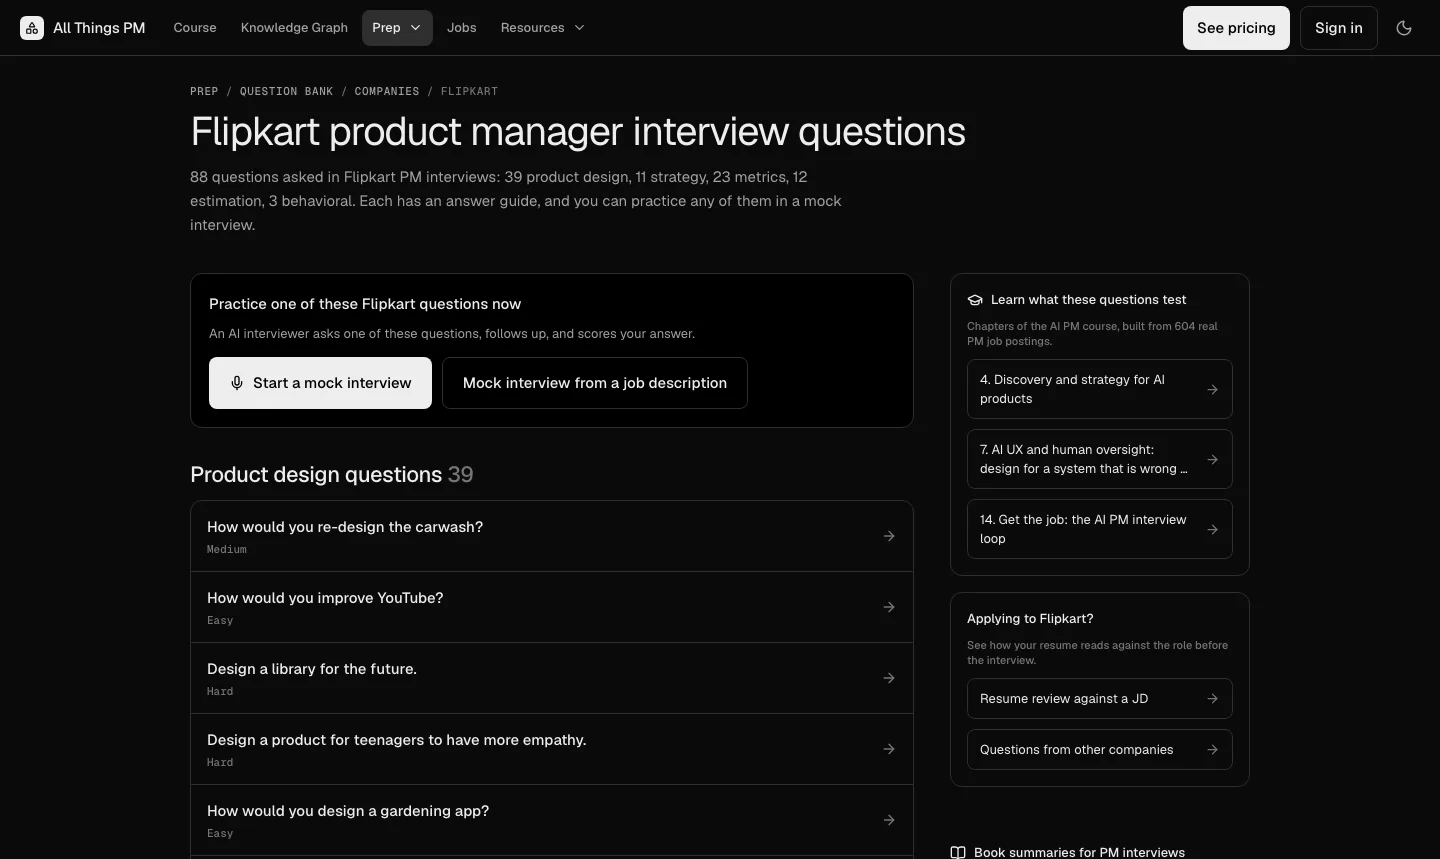
Task: Click the FLIPKART breadcrumb text
Action: (x=469, y=91)
